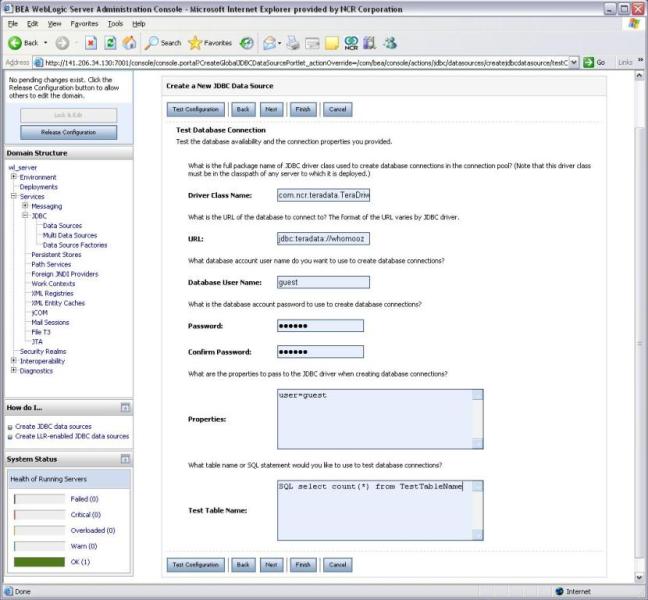Click inside the Test Table Name area

[375, 510]
